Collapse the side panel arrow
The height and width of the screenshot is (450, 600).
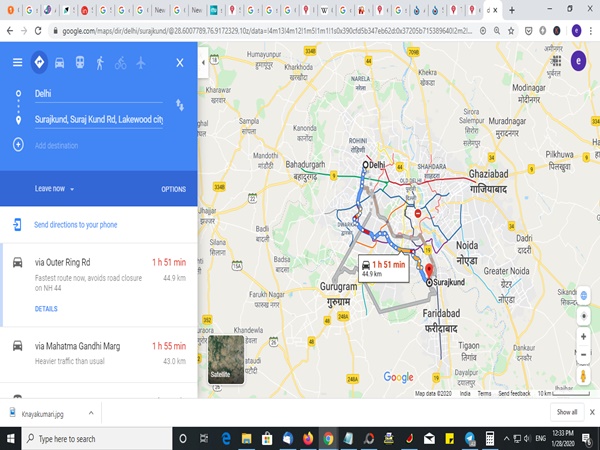click(x=203, y=63)
